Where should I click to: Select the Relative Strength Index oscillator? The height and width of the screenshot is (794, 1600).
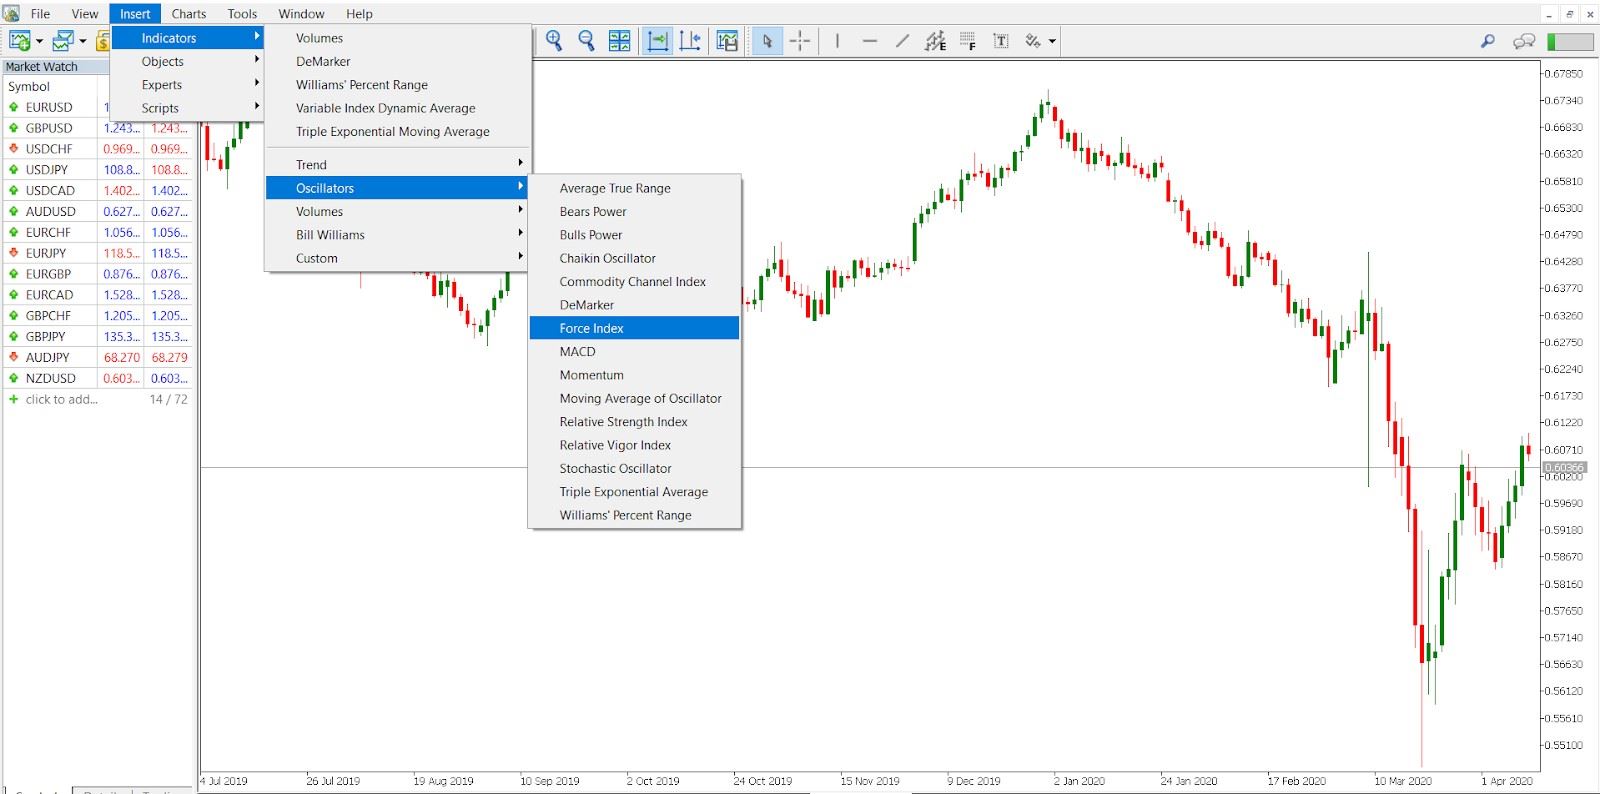coord(623,422)
